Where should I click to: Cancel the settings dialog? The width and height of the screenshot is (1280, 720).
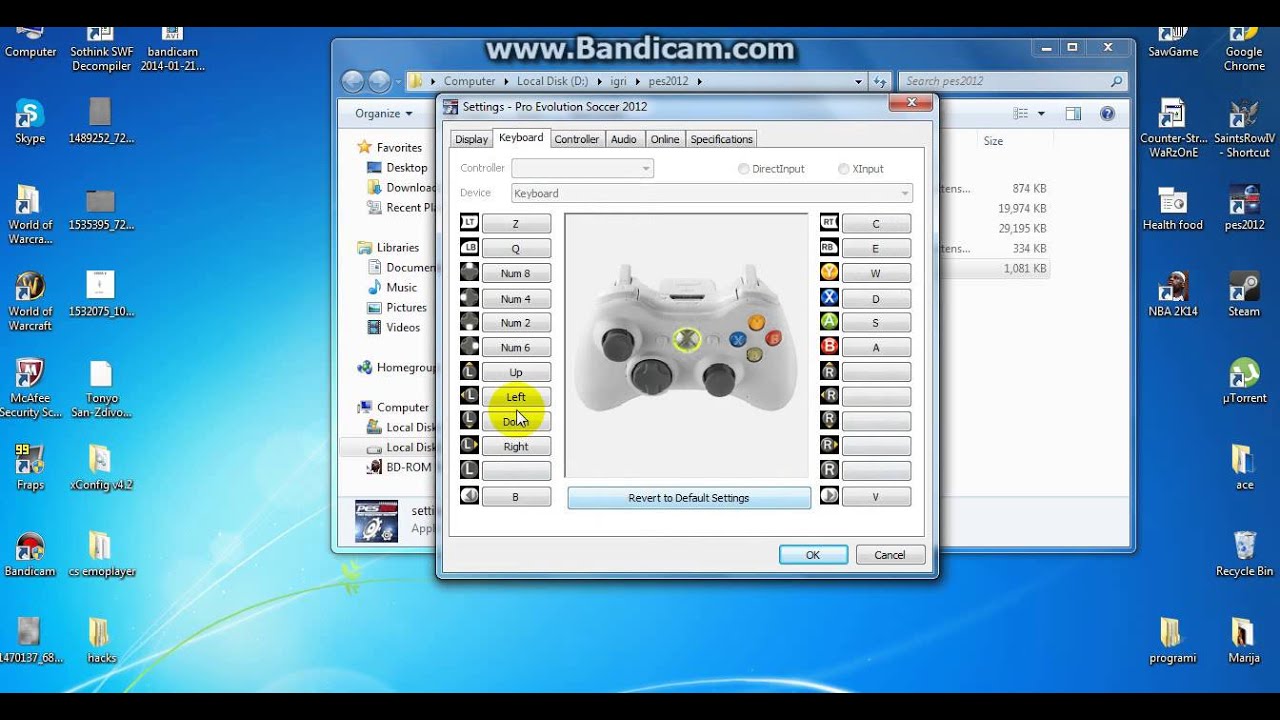coord(890,555)
